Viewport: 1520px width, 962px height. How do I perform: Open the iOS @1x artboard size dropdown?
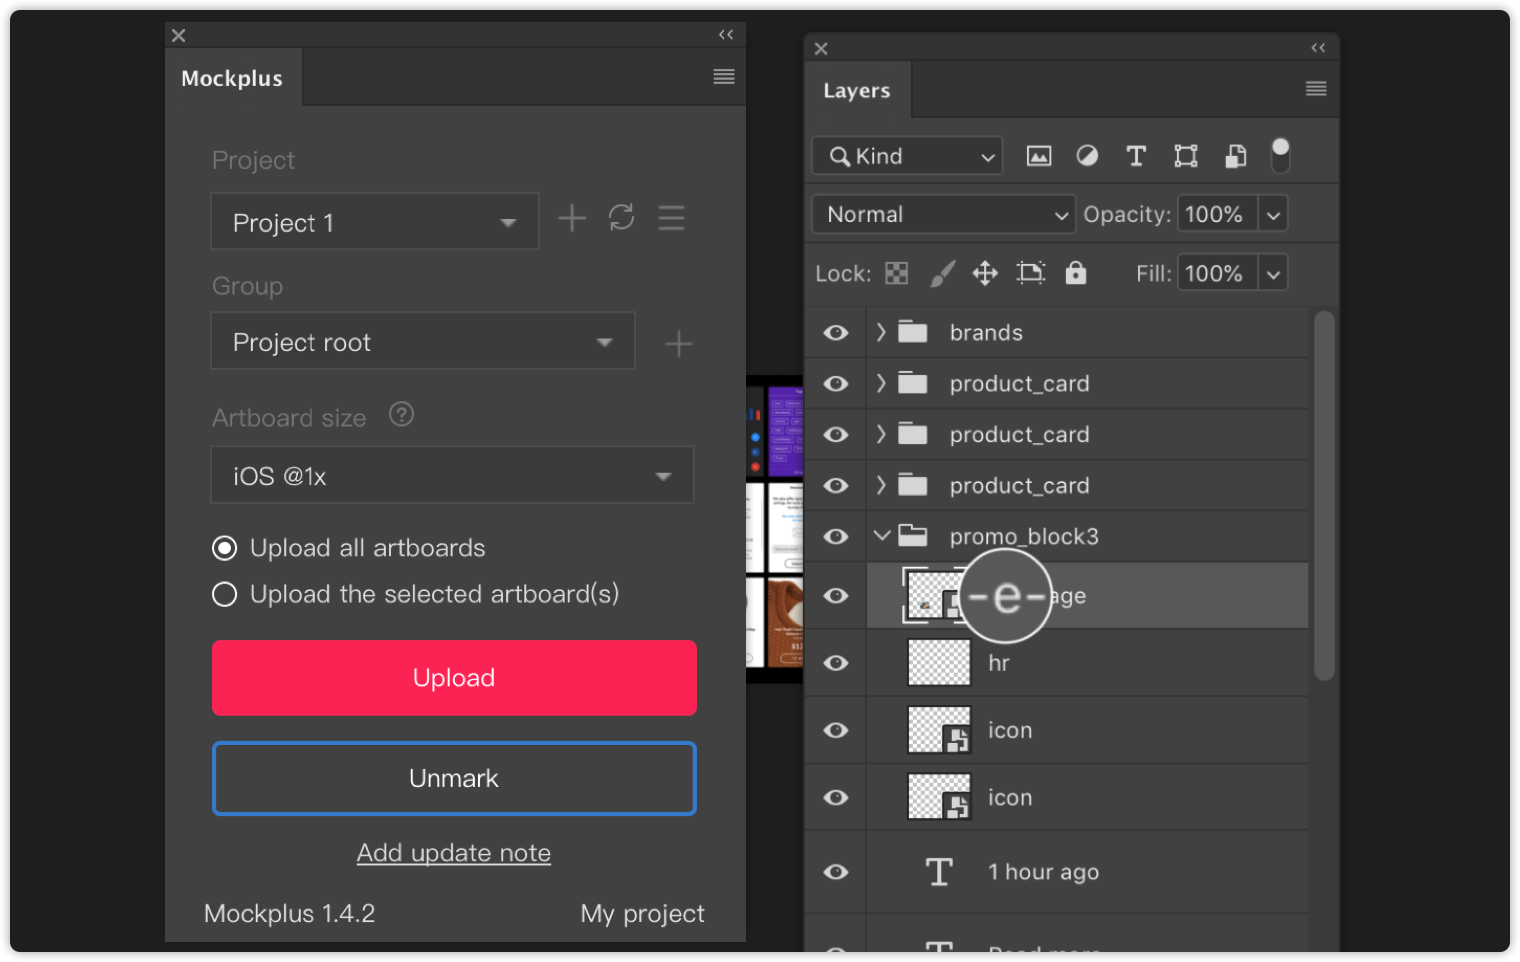point(452,475)
